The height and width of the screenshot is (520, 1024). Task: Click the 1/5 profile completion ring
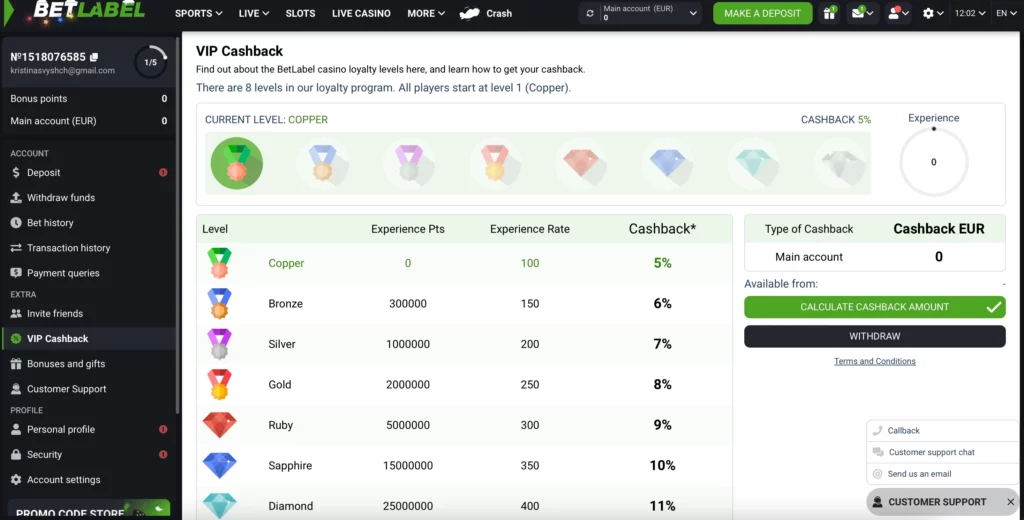click(x=151, y=63)
